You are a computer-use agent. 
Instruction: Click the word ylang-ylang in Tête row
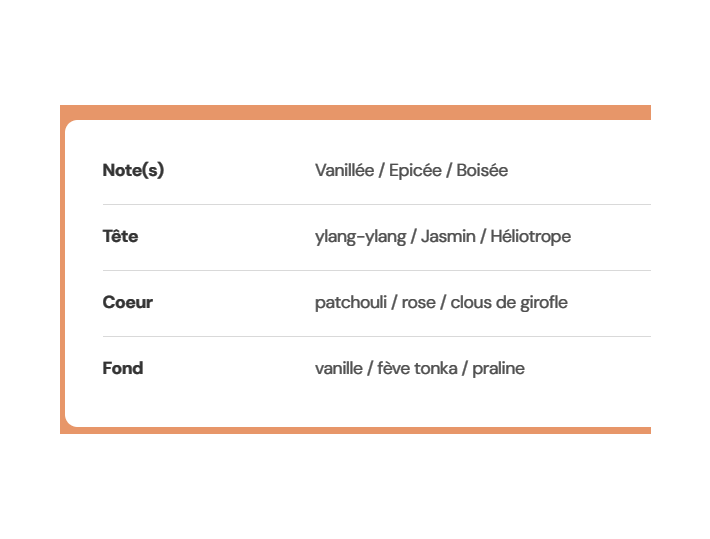click(x=360, y=237)
